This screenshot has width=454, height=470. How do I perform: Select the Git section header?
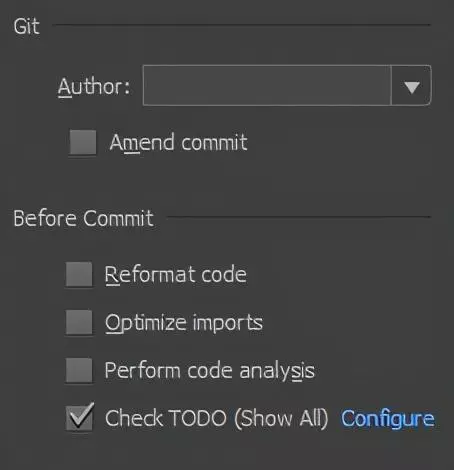pyautogui.click(x=26, y=26)
